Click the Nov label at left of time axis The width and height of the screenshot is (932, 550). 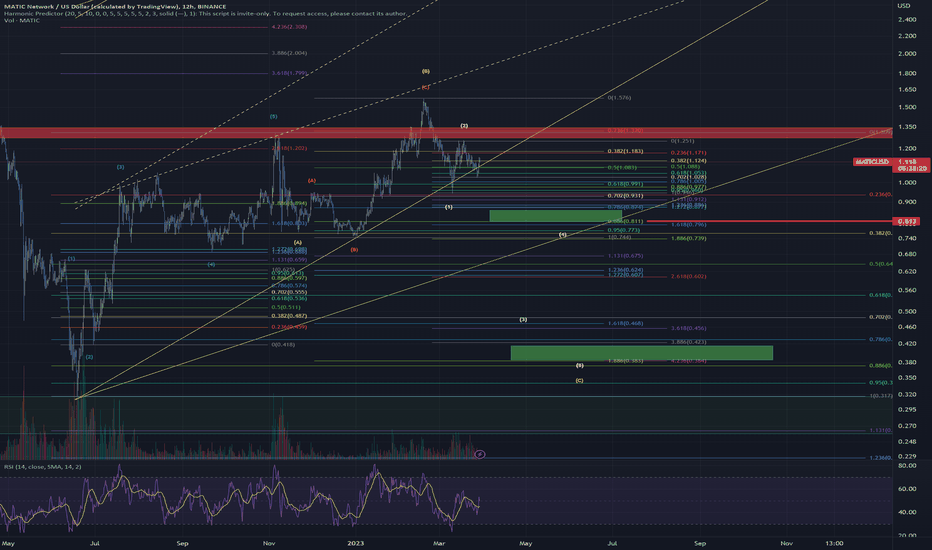269,543
